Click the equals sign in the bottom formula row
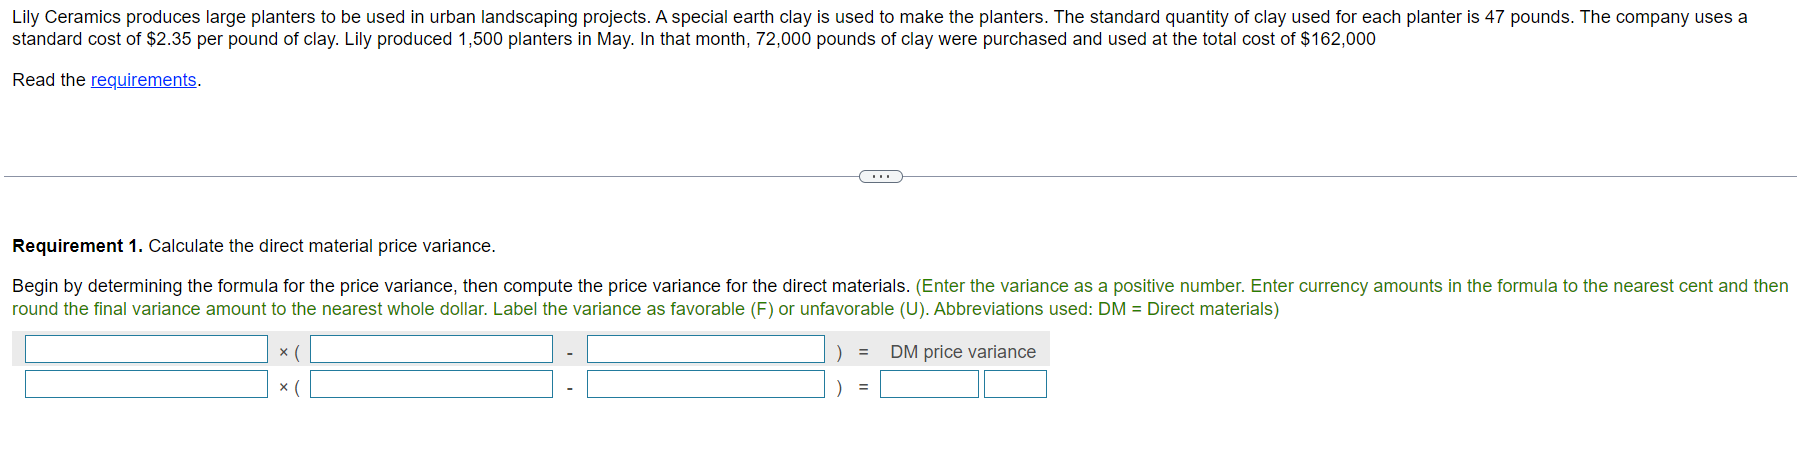Image resolution: width=1798 pixels, height=453 pixels. tap(863, 387)
